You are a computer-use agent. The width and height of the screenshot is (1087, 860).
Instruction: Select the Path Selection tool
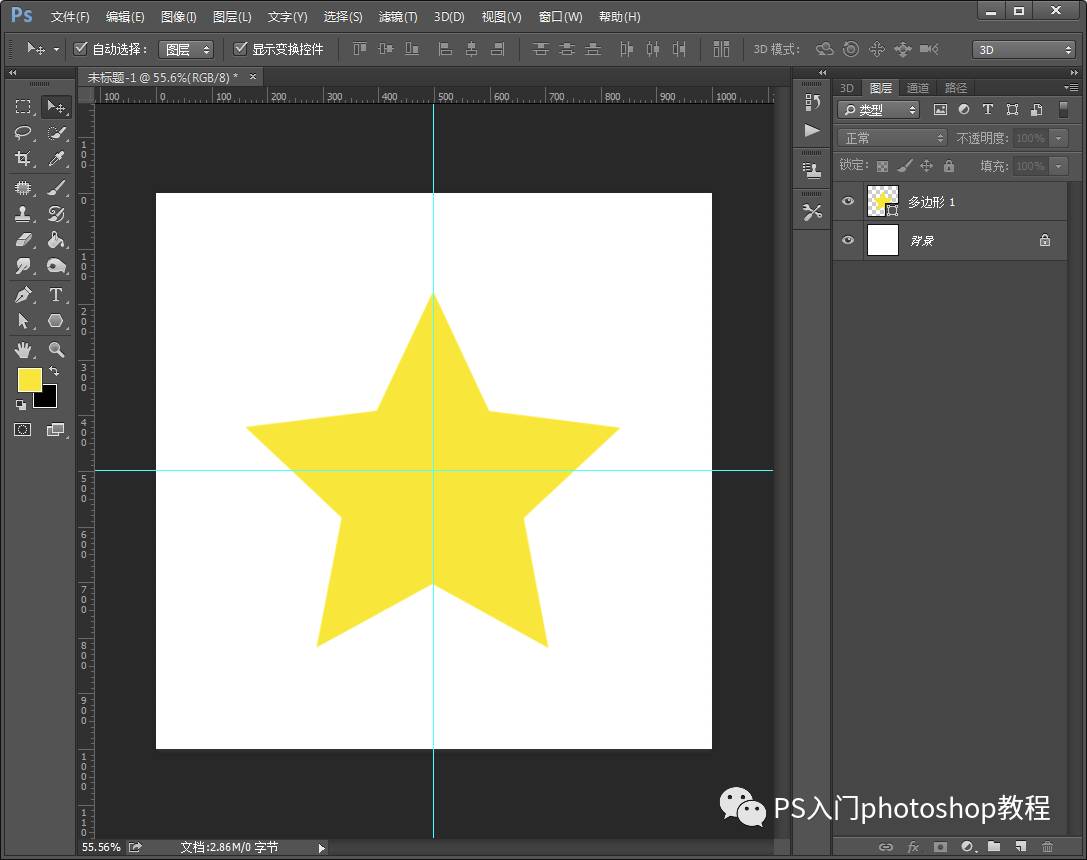(x=23, y=322)
